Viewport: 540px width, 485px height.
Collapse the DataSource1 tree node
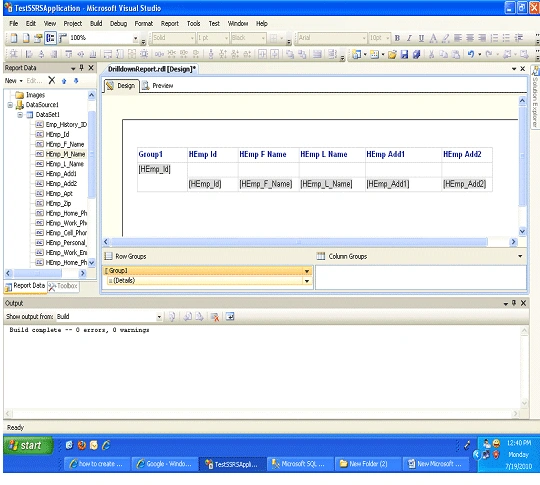[10, 105]
